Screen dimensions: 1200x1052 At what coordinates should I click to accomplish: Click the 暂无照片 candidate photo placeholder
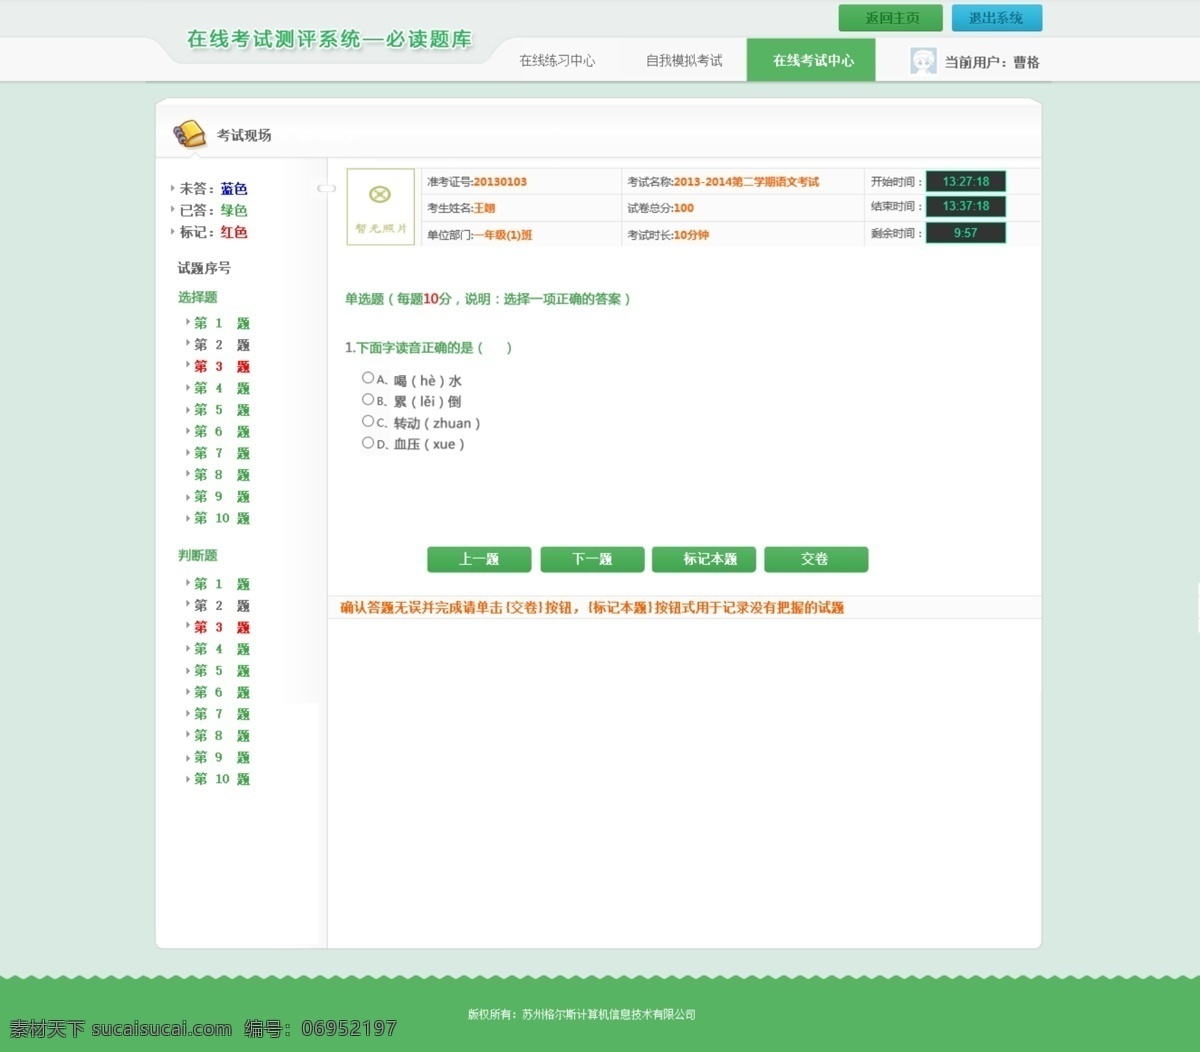pyautogui.click(x=380, y=206)
